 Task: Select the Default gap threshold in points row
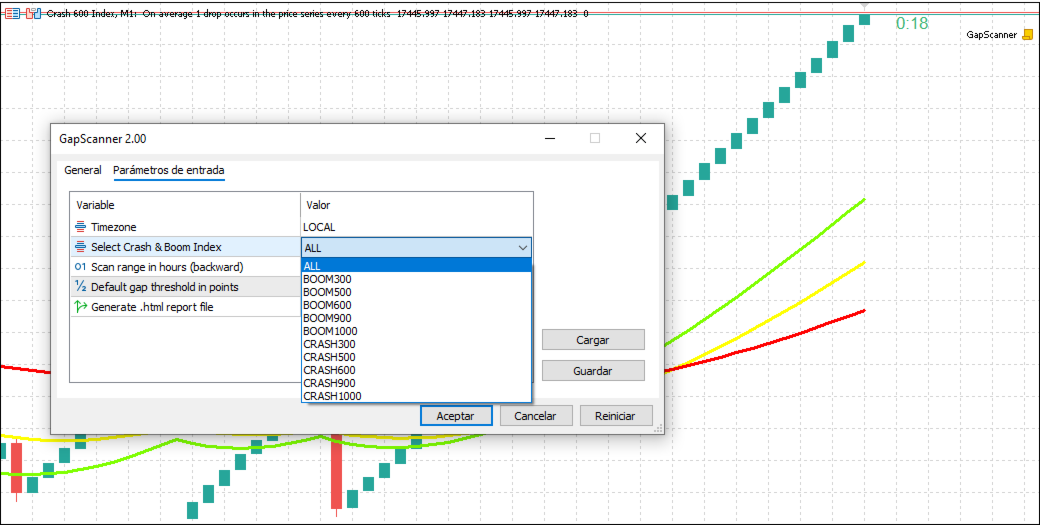(x=186, y=287)
